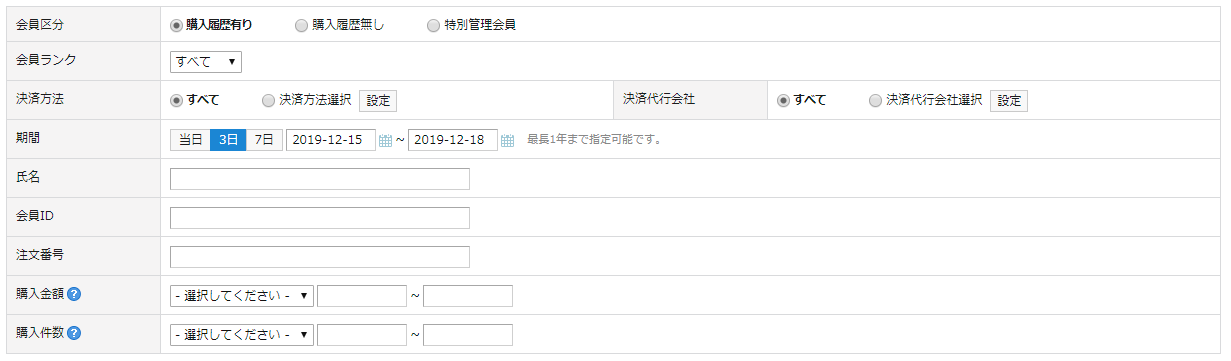
Task: Choose 決済方法選択 radio option
Action: (268, 100)
